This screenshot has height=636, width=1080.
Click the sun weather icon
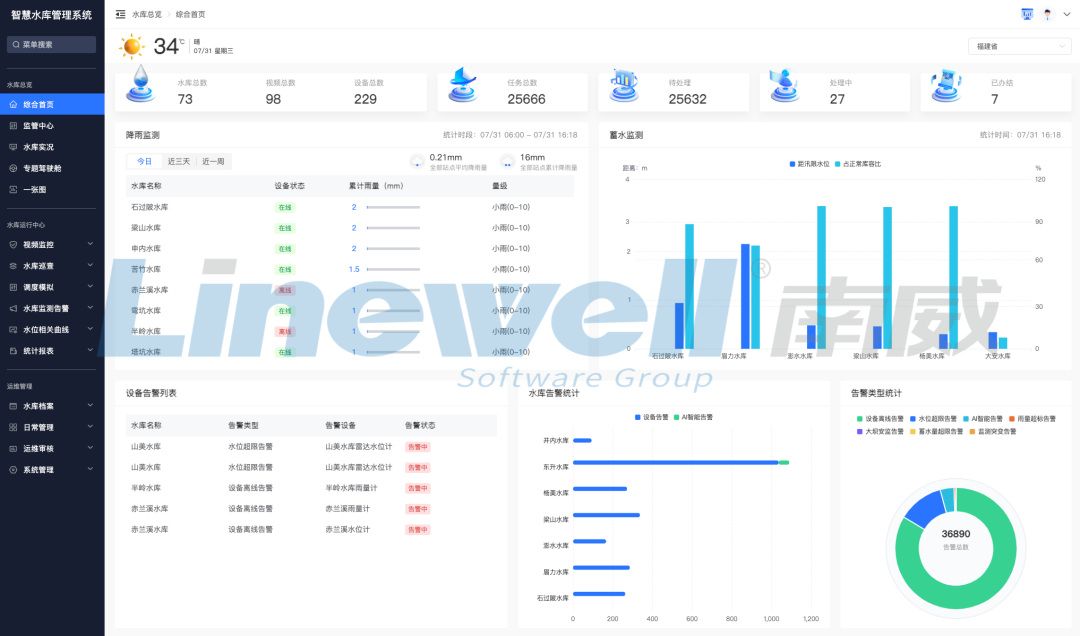pyautogui.click(x=132, y=46)
